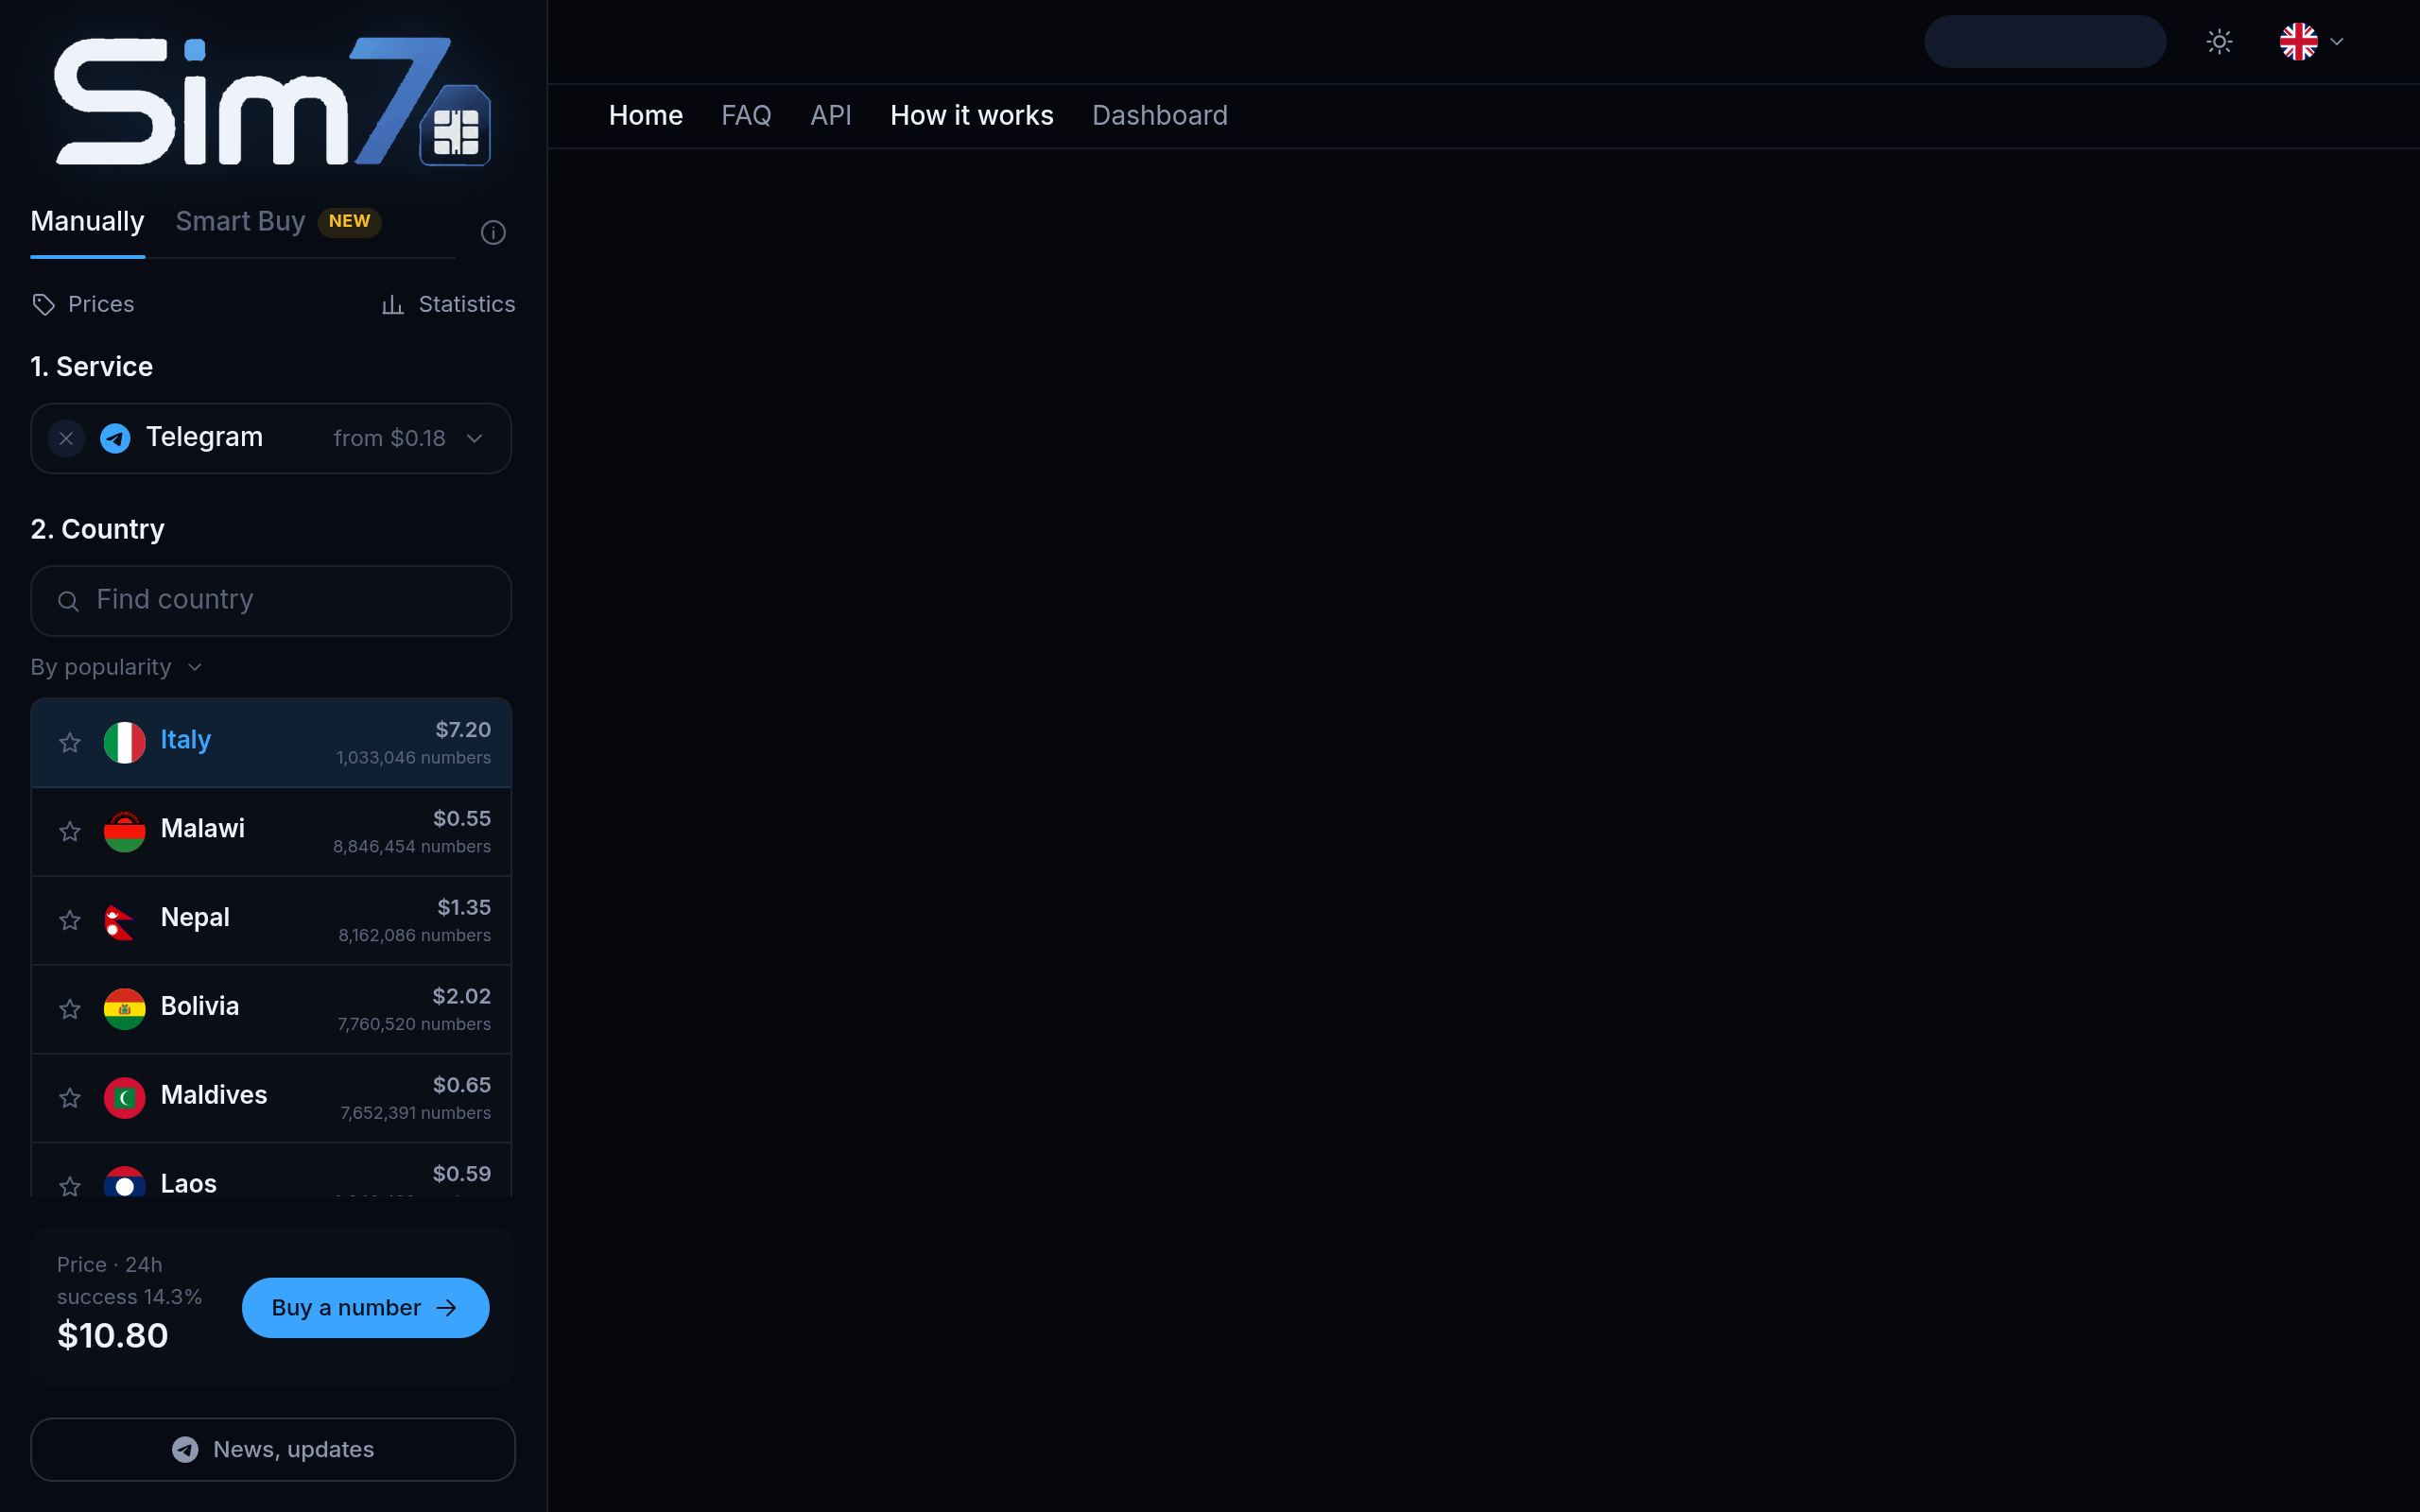Focus the Find country search field
This screenshot has height=1512, width=2420.
(271, 601)
